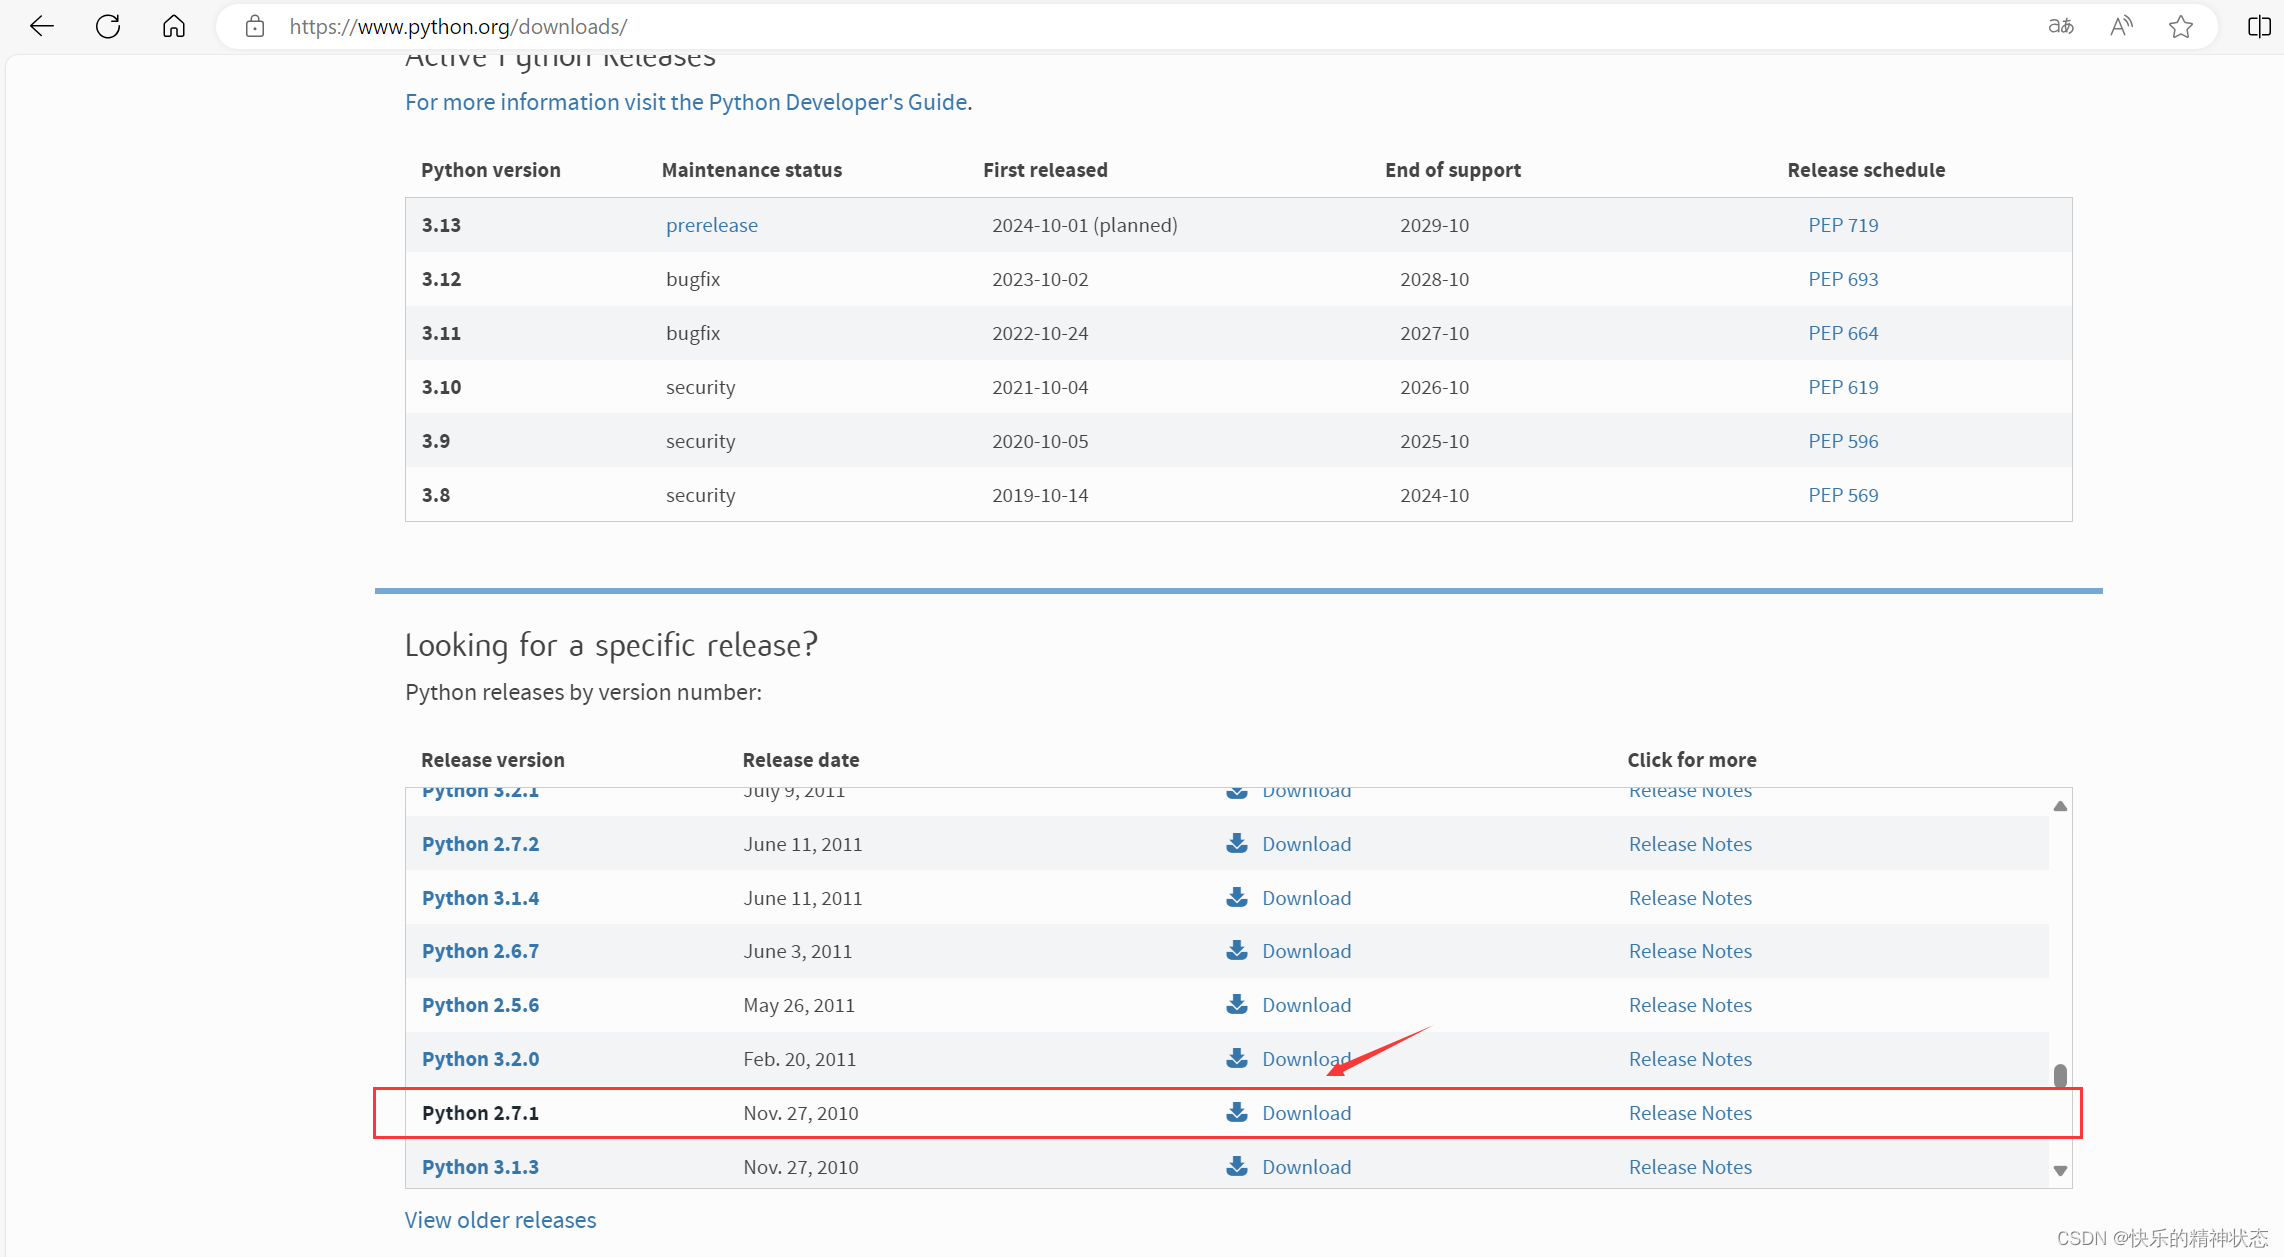The image size is (2284, 1257).
Task: Click the release list scrollbar thumb
Action: pos(2060,1075)
